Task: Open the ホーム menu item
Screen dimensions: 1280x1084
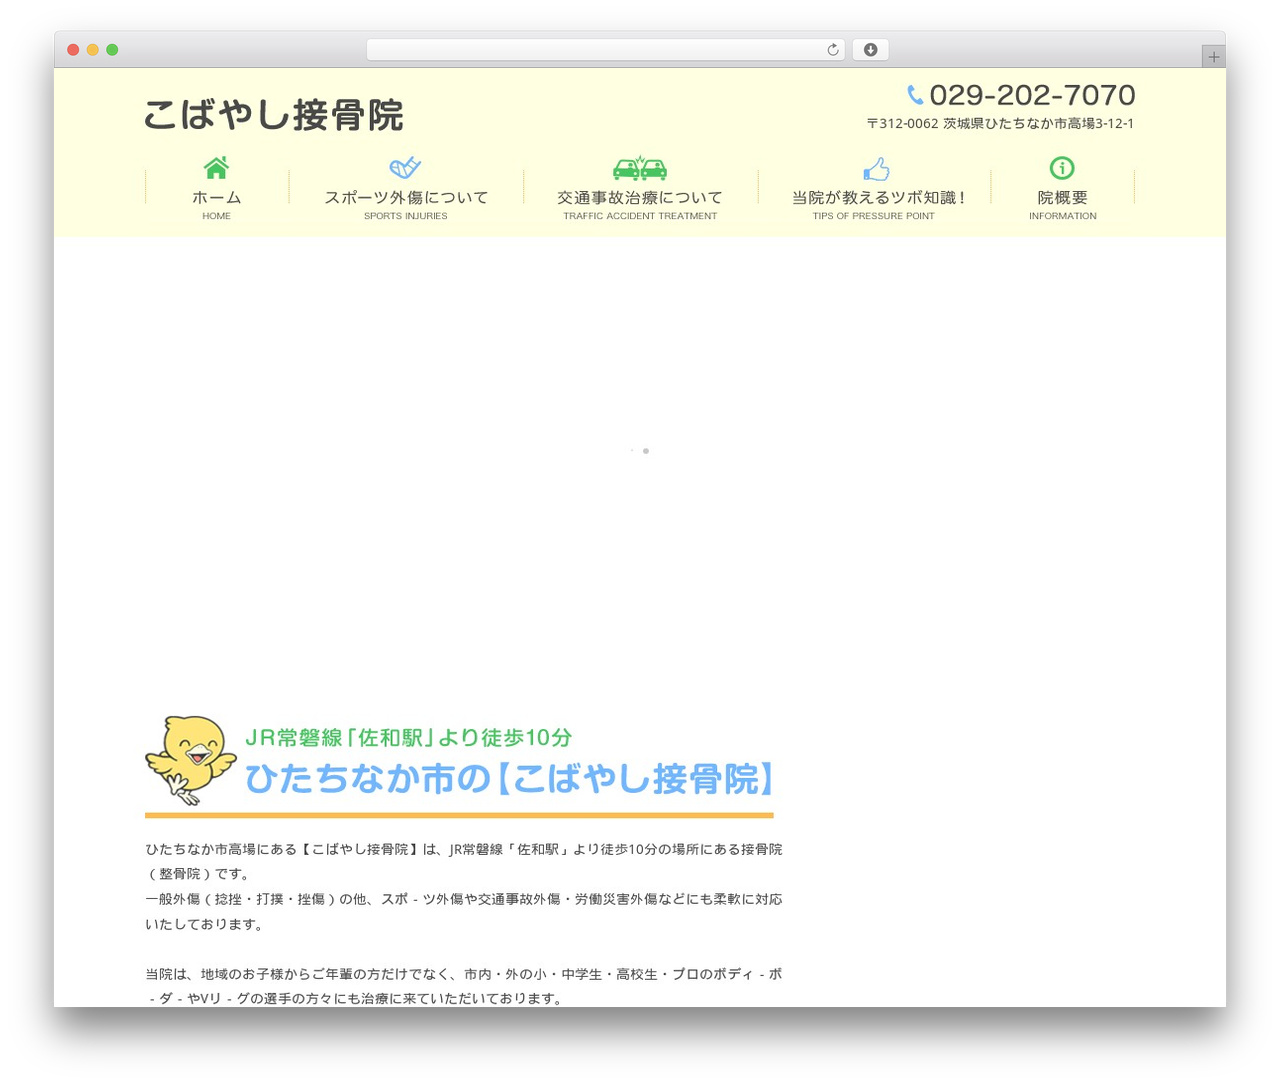Action: [x=216, y=198]
